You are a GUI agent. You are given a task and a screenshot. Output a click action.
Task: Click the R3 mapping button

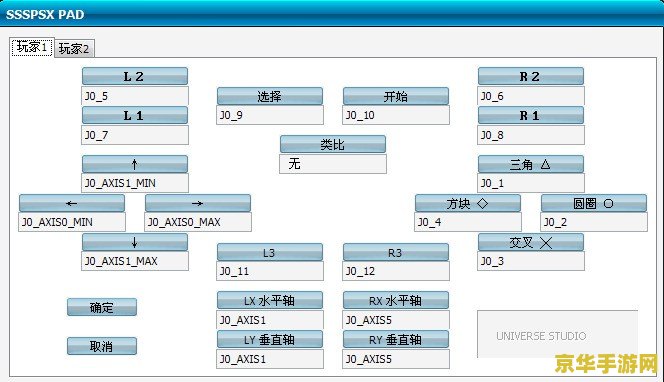point(396,252)
